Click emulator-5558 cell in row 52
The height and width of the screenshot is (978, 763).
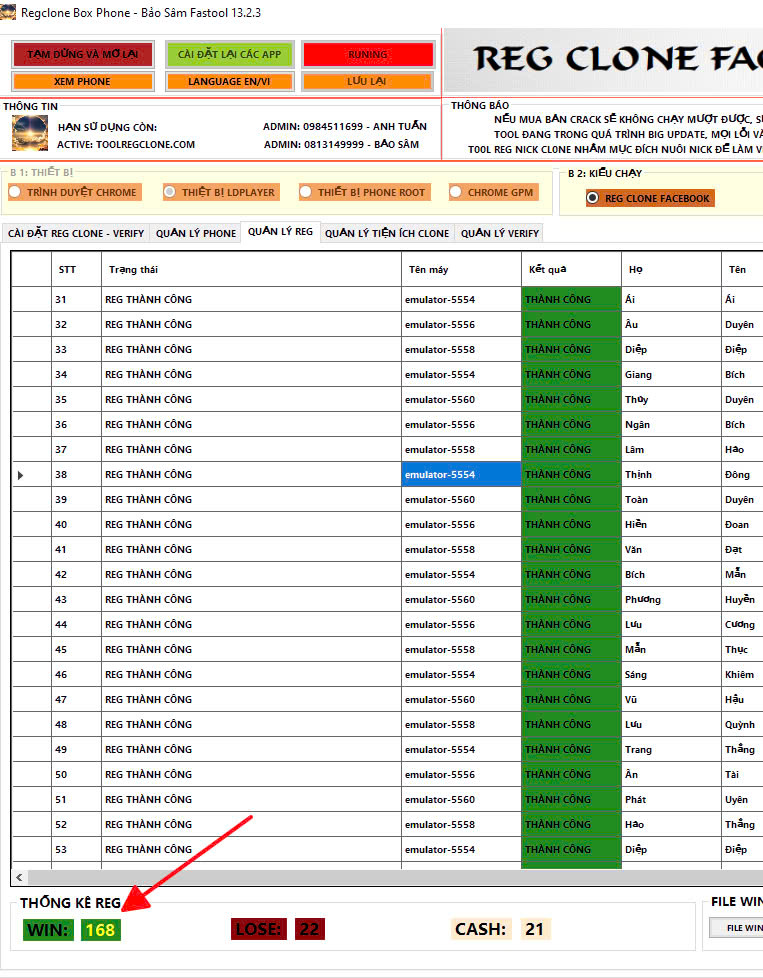461,824
